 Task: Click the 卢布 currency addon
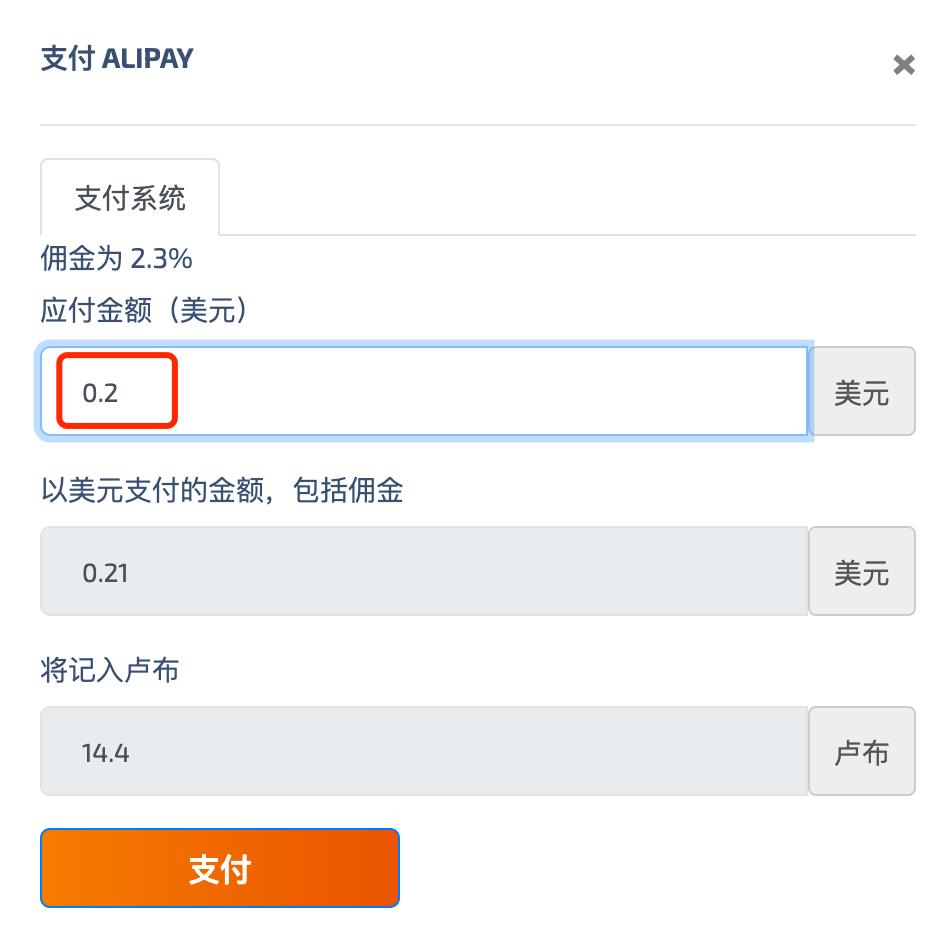tap(861, 752)
